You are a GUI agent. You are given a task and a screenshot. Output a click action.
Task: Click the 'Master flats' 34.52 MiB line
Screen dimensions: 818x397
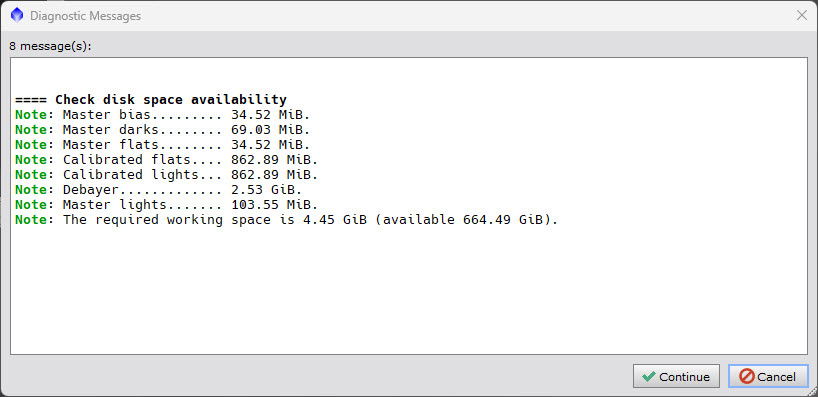[x=163, y=145]
